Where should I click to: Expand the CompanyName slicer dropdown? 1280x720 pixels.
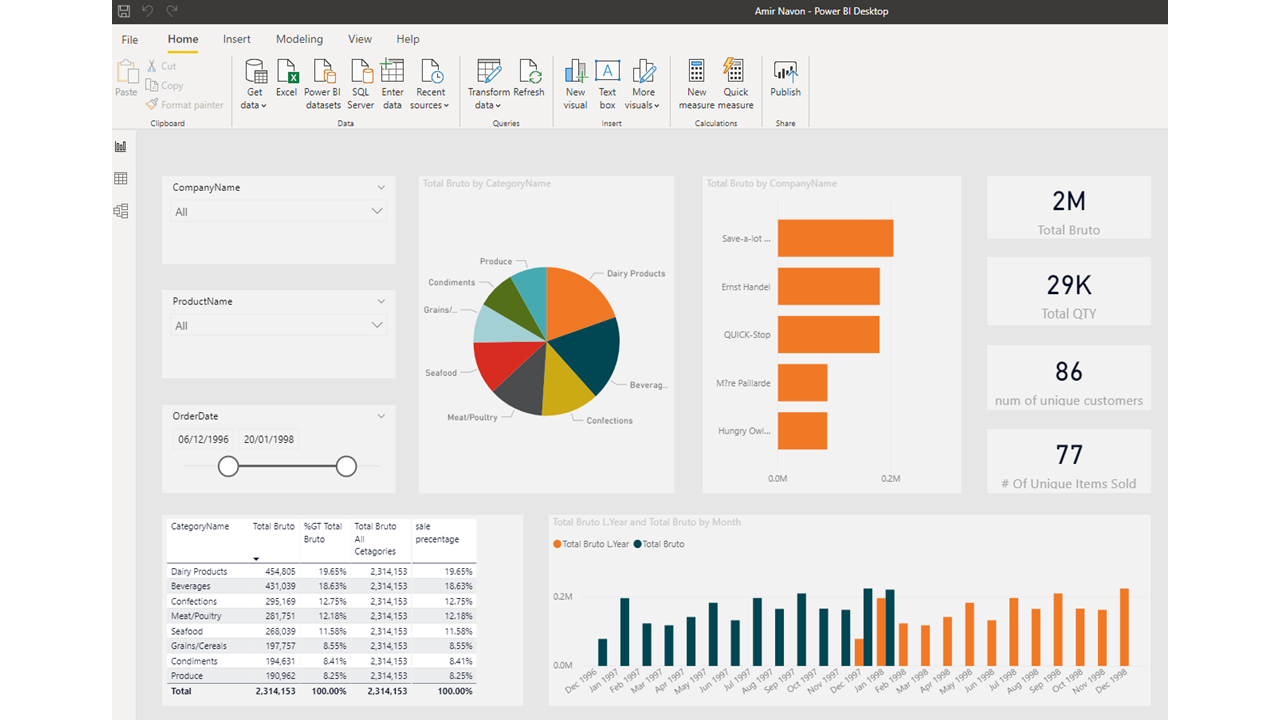point(381,187)
